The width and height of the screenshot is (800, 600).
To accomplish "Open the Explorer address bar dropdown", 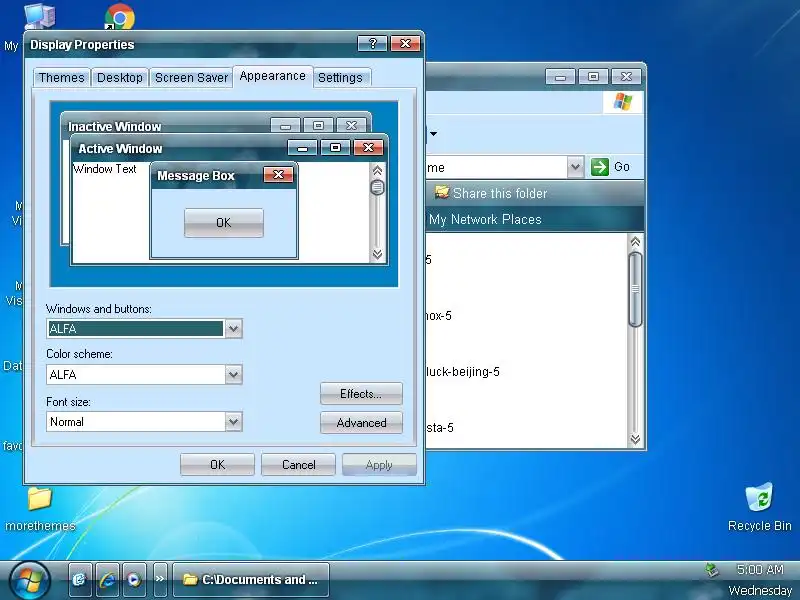I will [575, 167].
